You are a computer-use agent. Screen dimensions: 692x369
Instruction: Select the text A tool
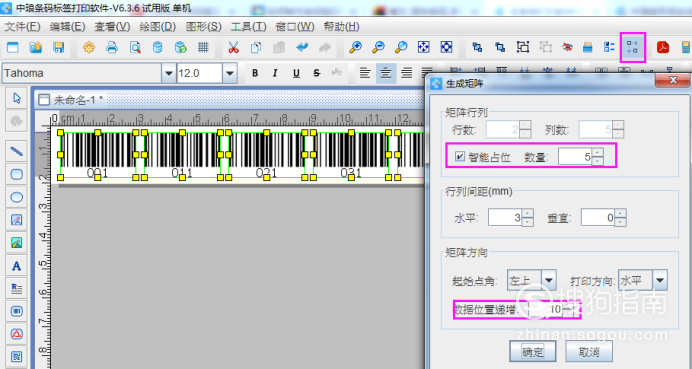[16, 266]
